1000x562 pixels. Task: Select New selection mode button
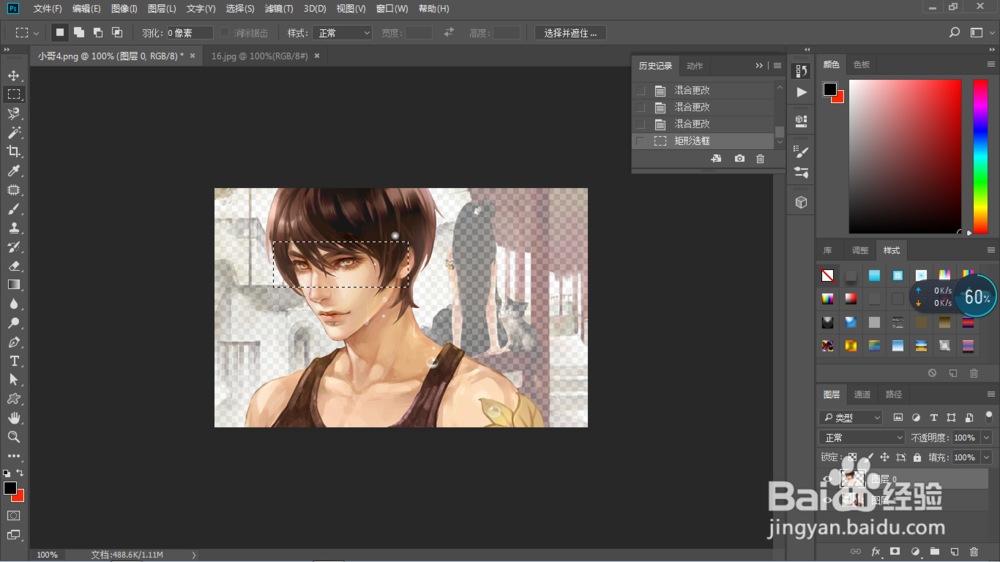click(59, 33)
